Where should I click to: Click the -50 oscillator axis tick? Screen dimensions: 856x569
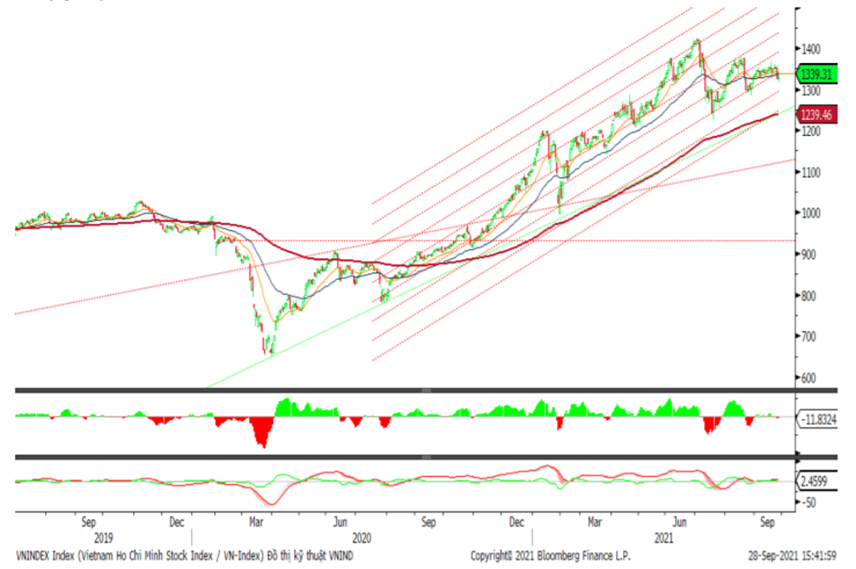tap(808, 503)
